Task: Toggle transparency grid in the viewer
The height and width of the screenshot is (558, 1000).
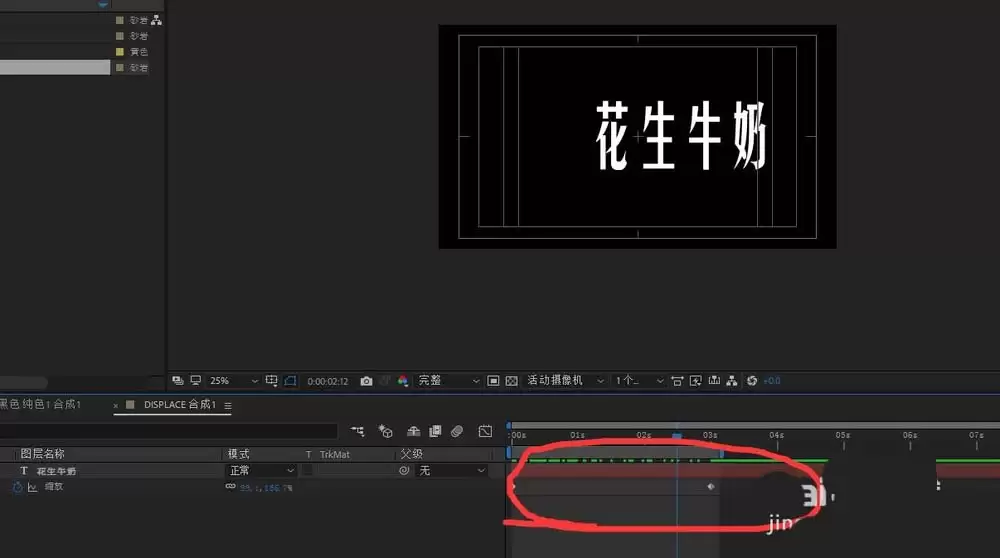Action: point(511,381)
